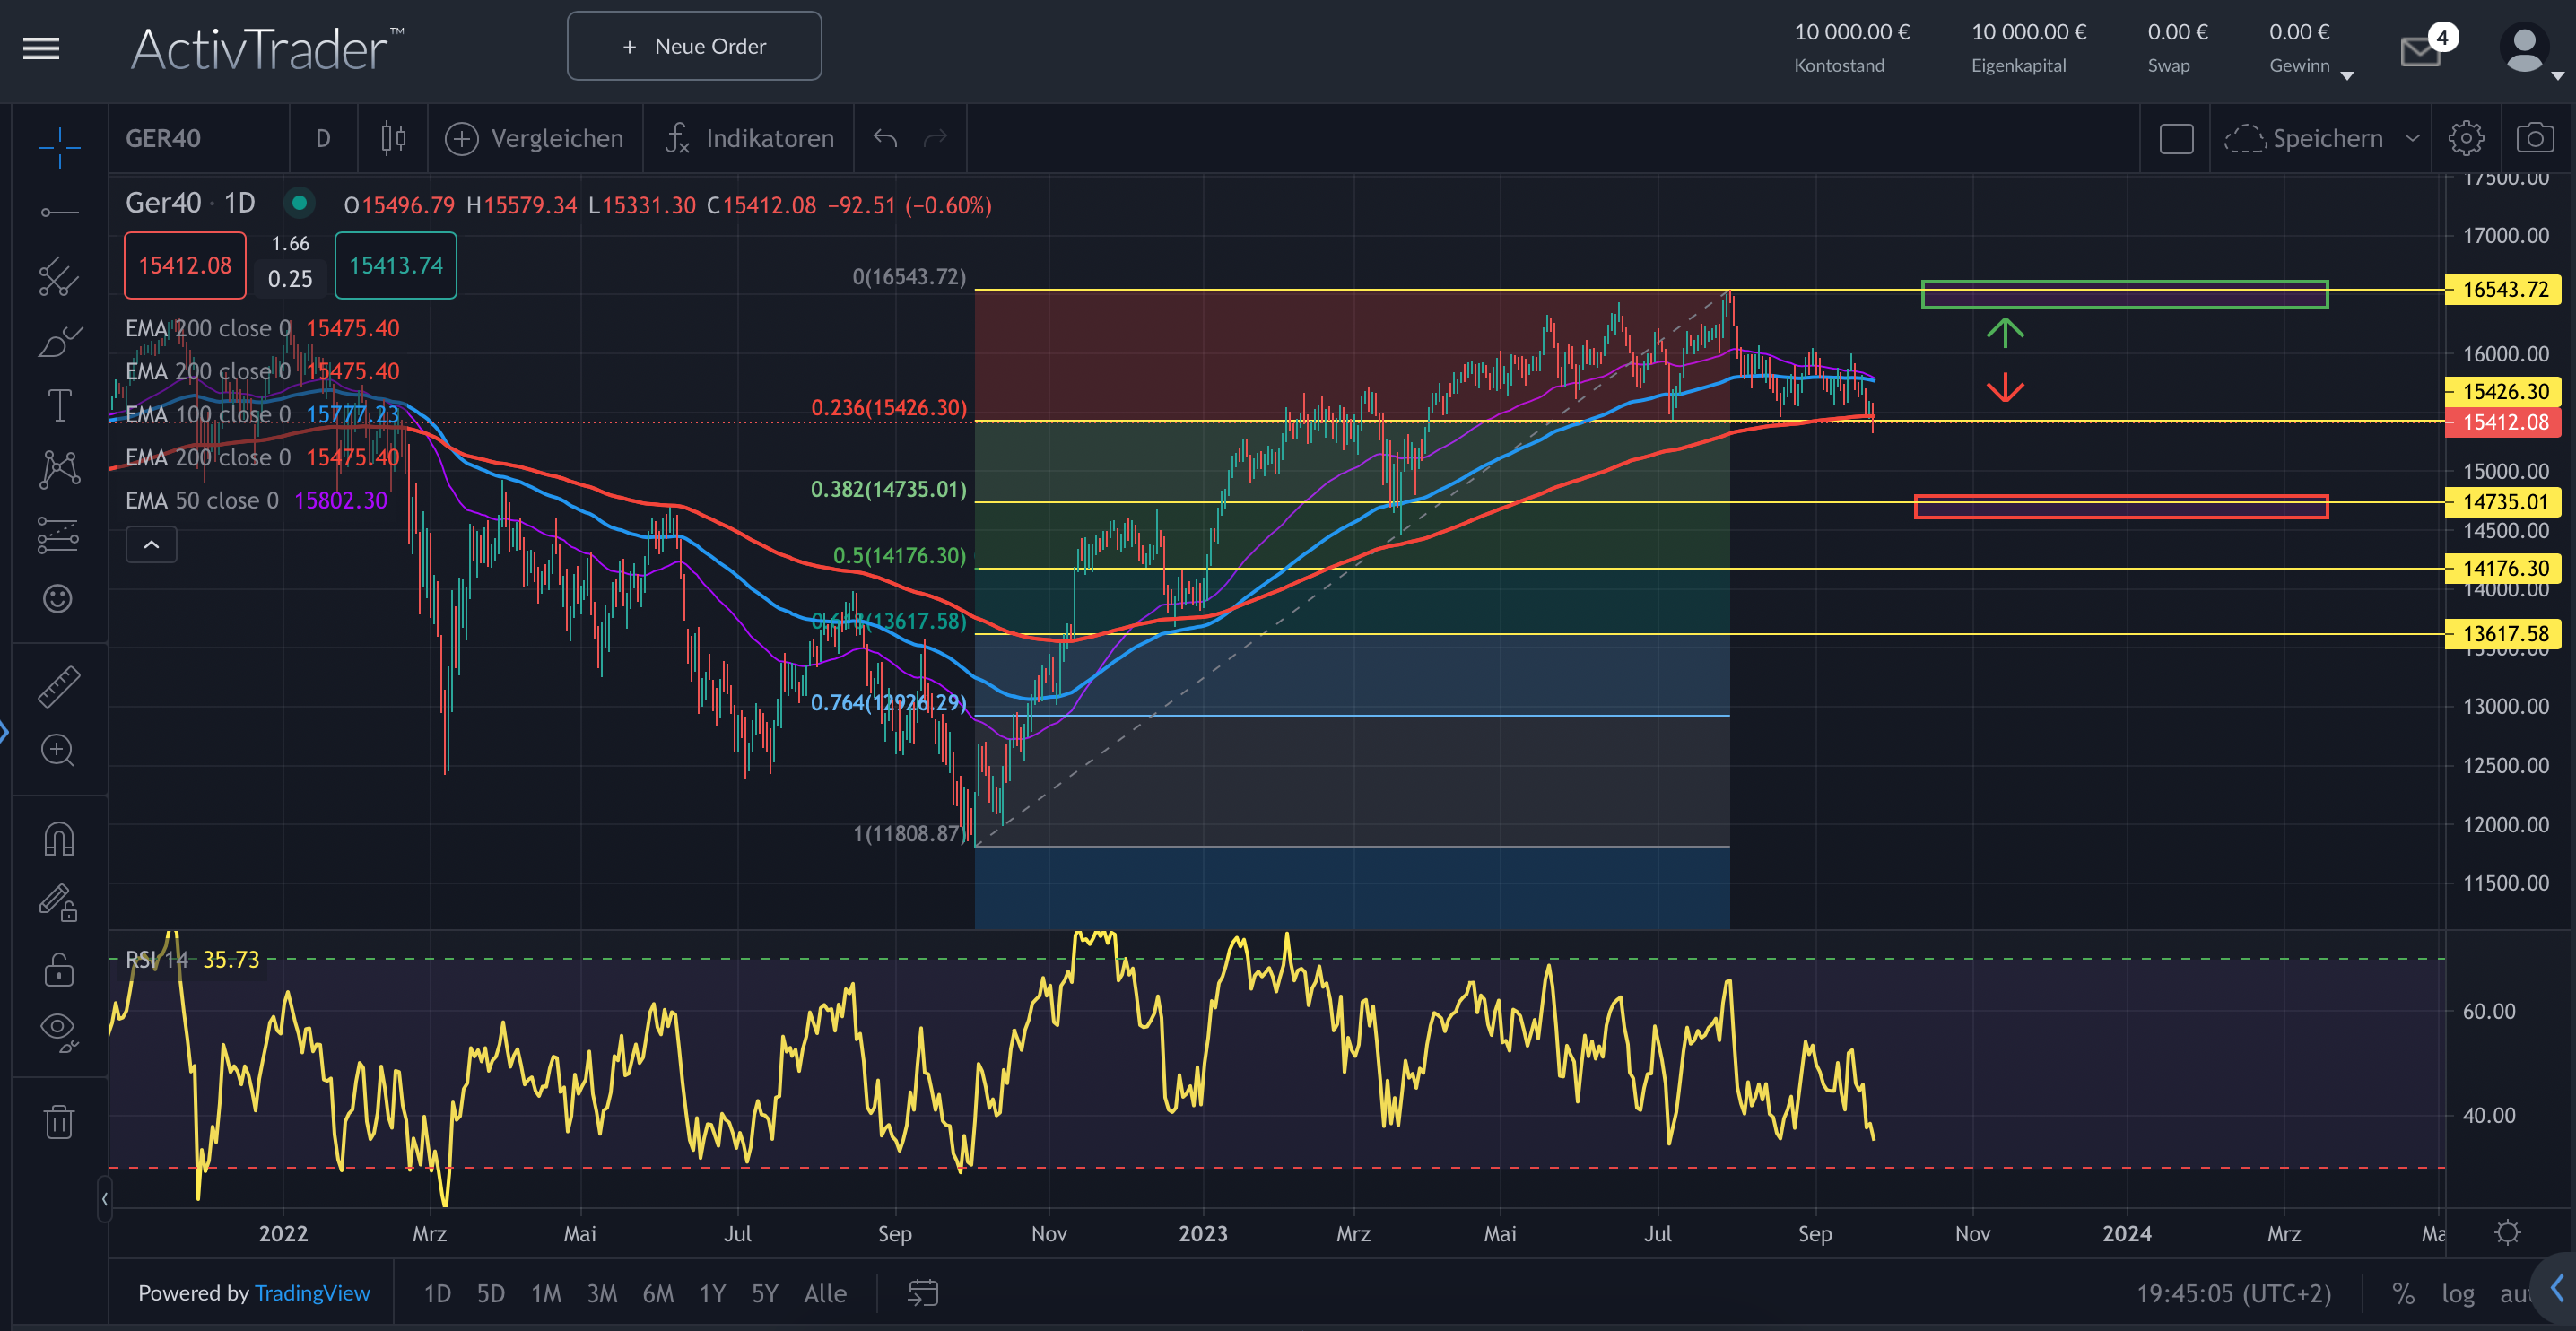Take a chart snapshot with the camera icon

coord(2536,138)
